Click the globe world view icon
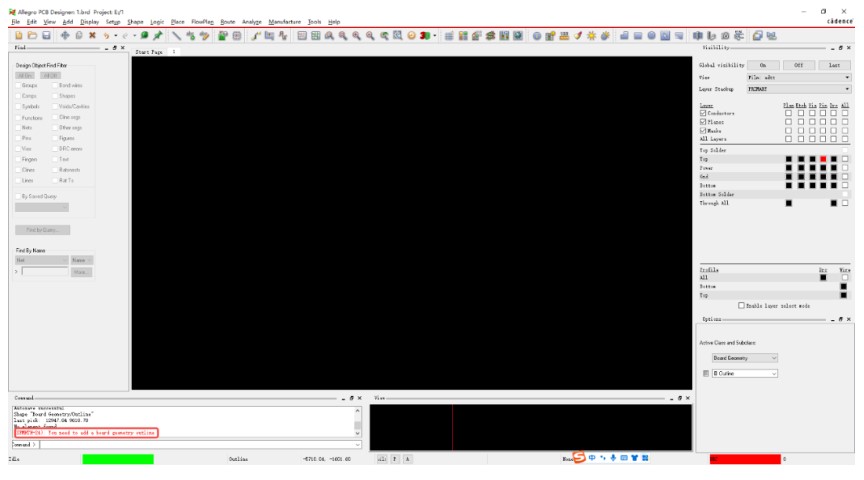Screen dimensions: 864x480 pyautogui.click(x=518, y=36)
